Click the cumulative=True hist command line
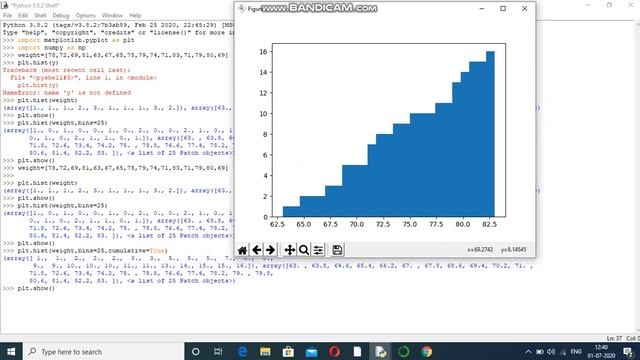The height and width of the screenshot is (360, 640). point(92,251)
